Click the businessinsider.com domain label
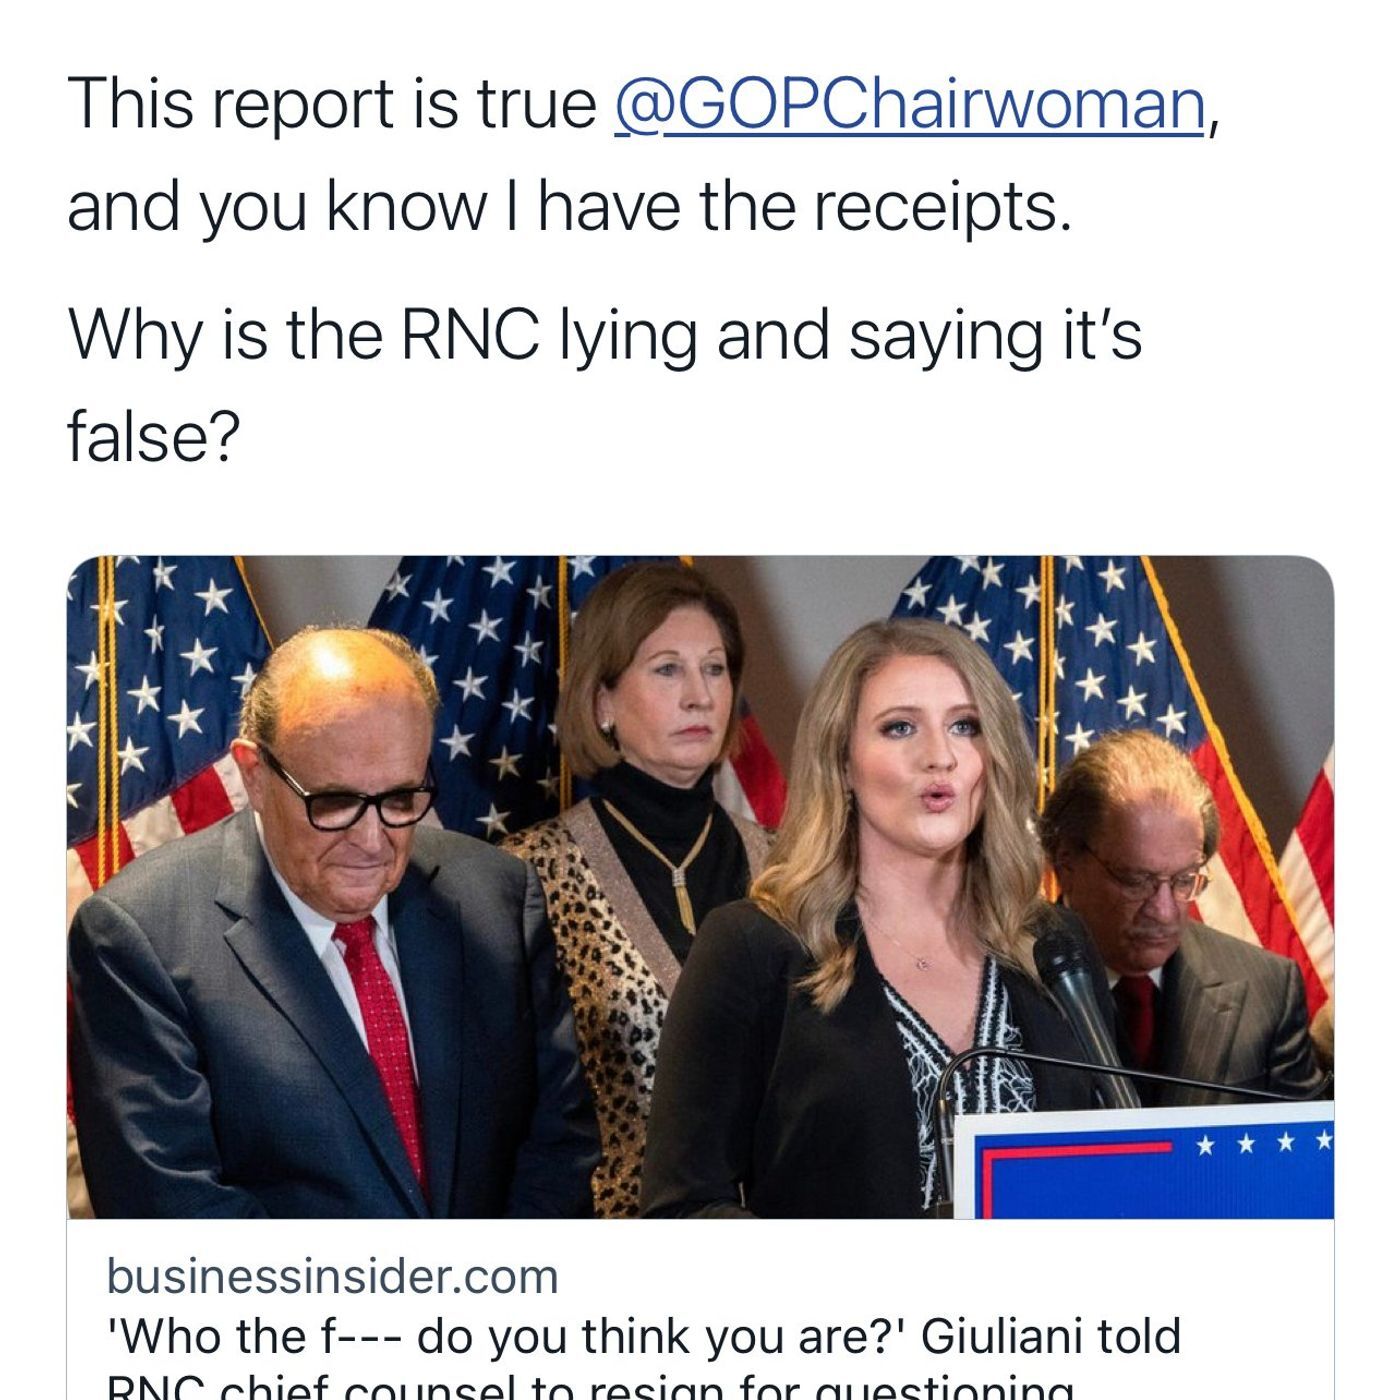Viewport: 1400px width, 1400px height. [x=332, y=1277]
